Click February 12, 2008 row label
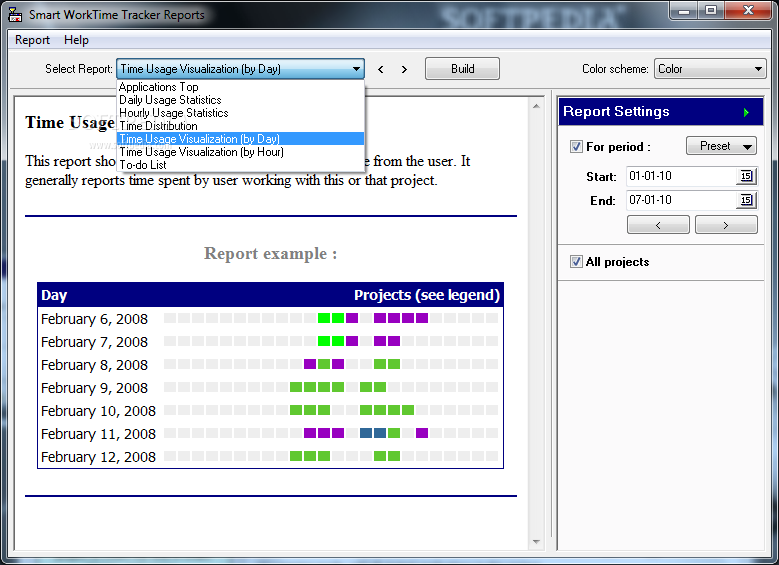Viewport: 779px width, 565px height. (x=98, y=457)
